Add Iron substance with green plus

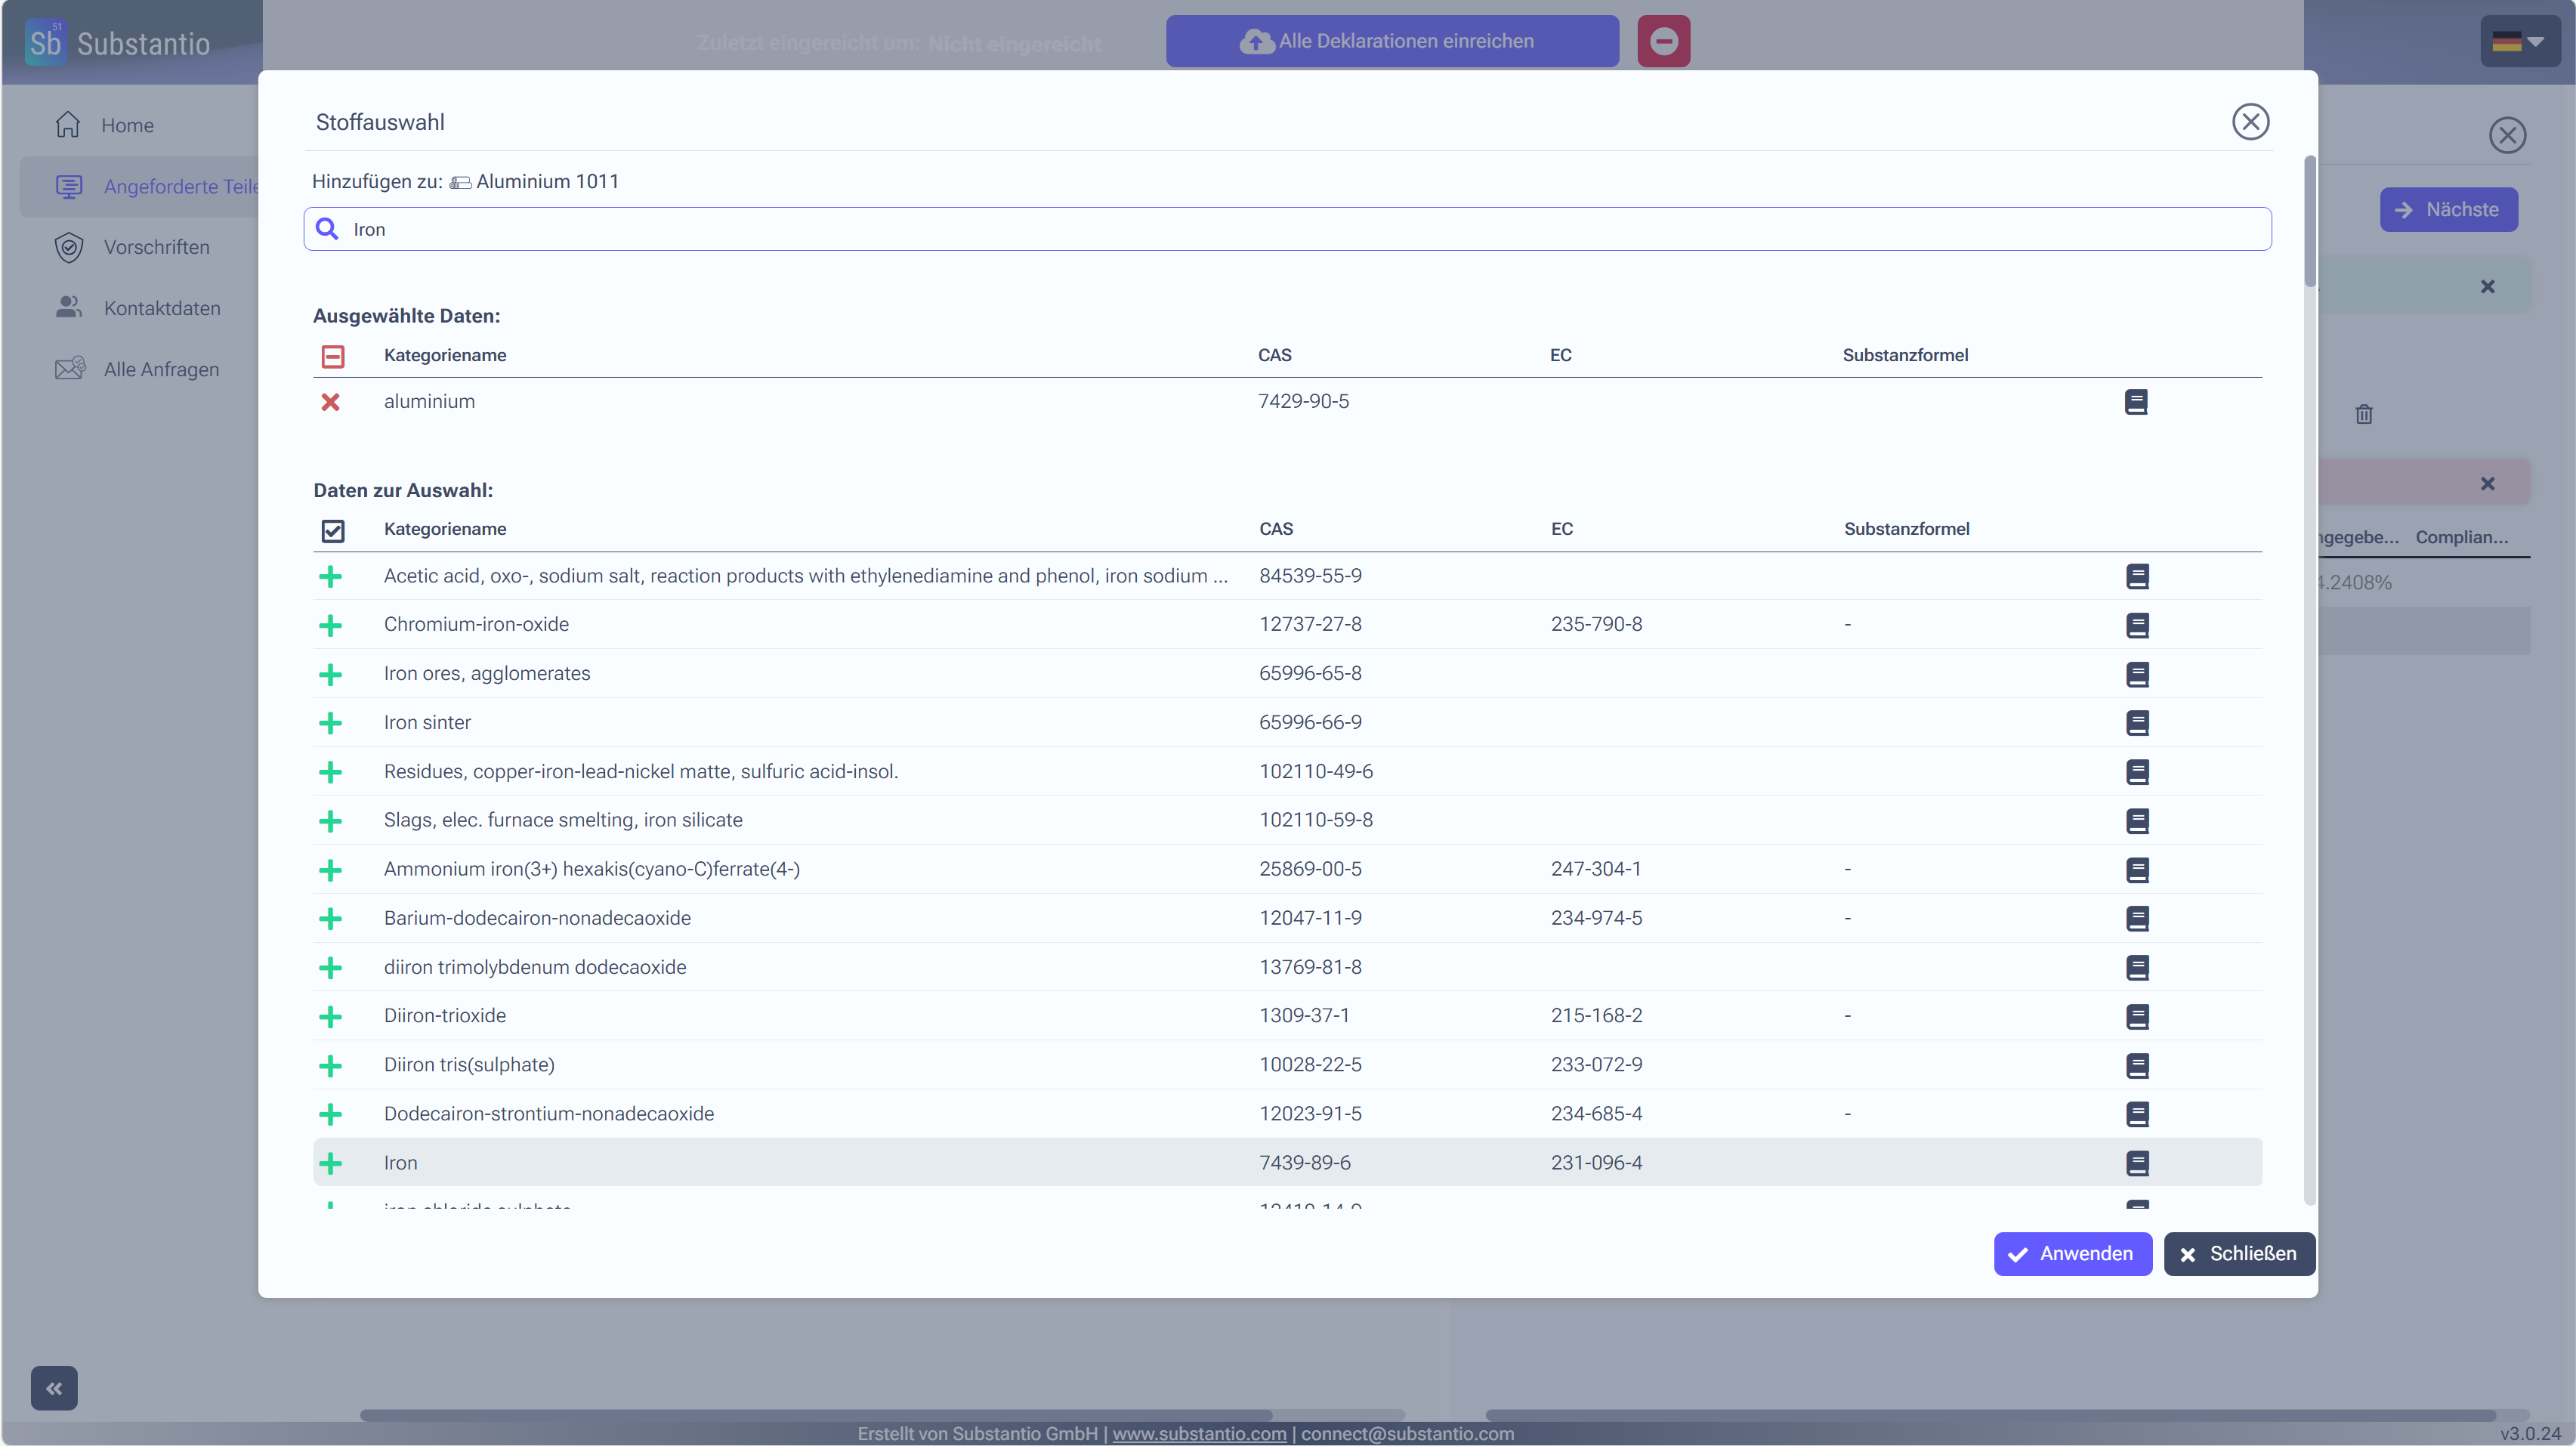pos(330,1163)
